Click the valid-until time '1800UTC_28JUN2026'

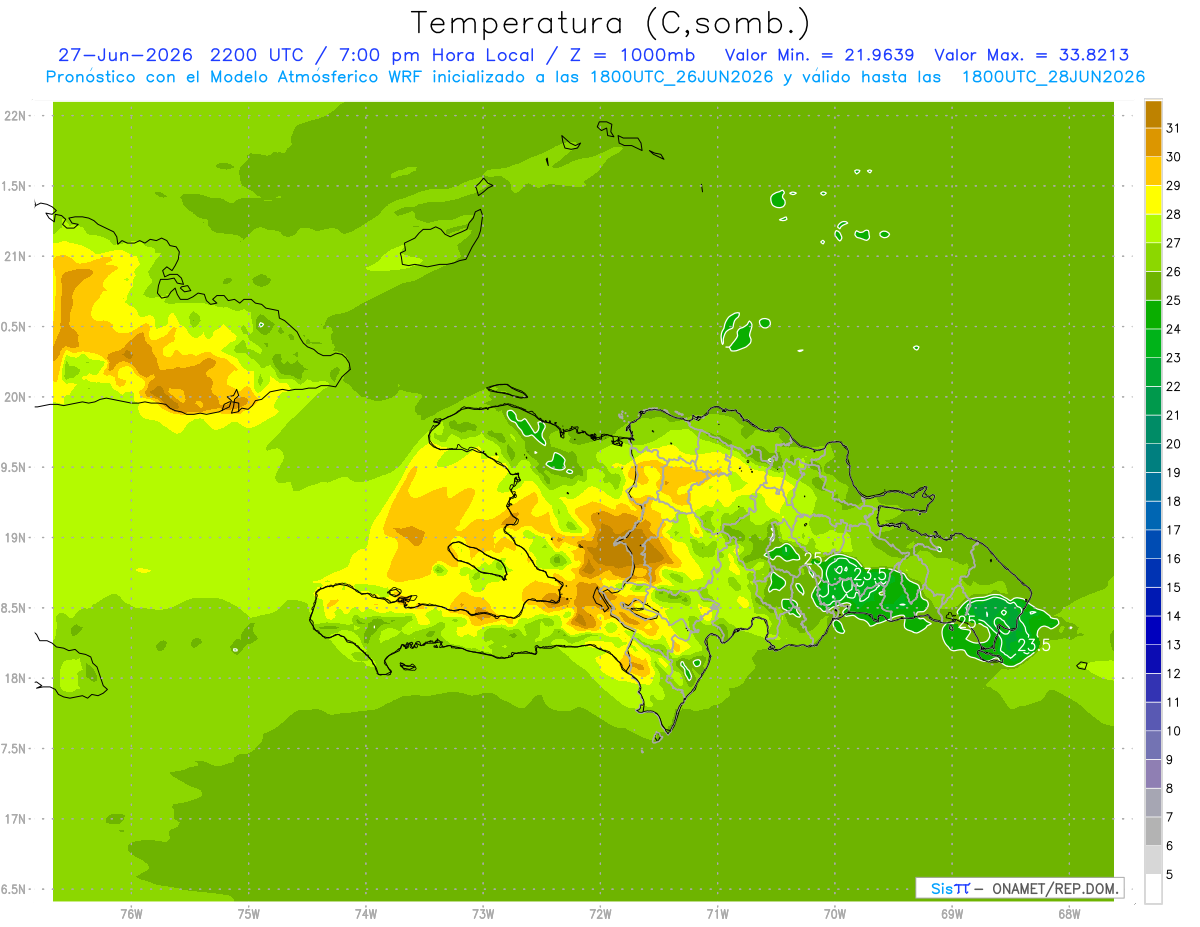1053,77
